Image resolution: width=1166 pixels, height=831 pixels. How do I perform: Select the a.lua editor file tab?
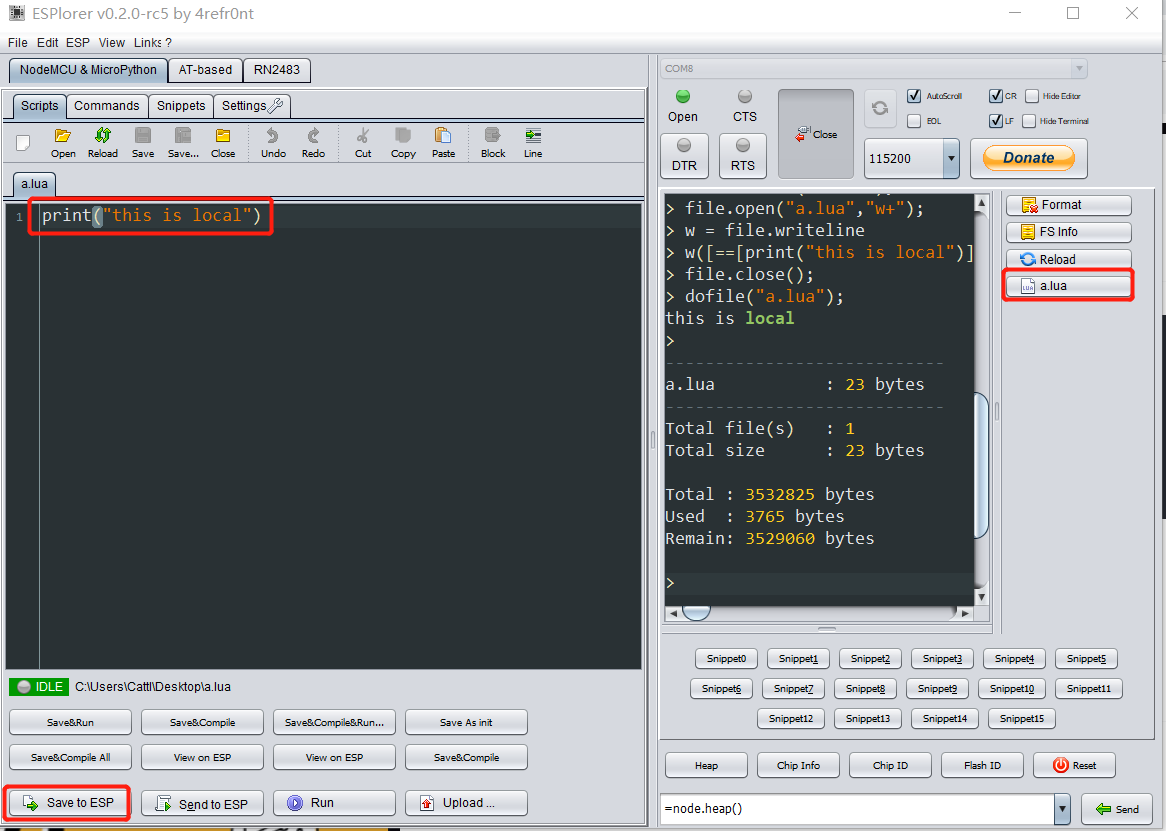click(34, 184)
